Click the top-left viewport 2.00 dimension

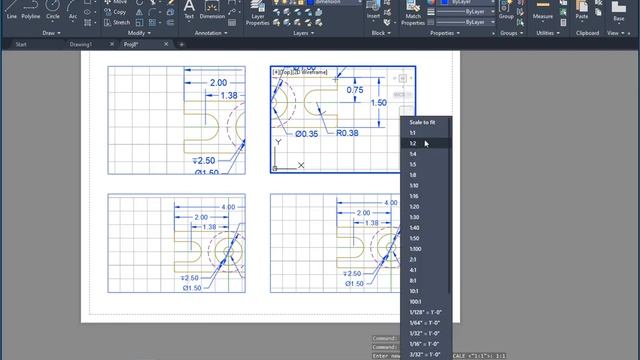[x=218, y=83]
